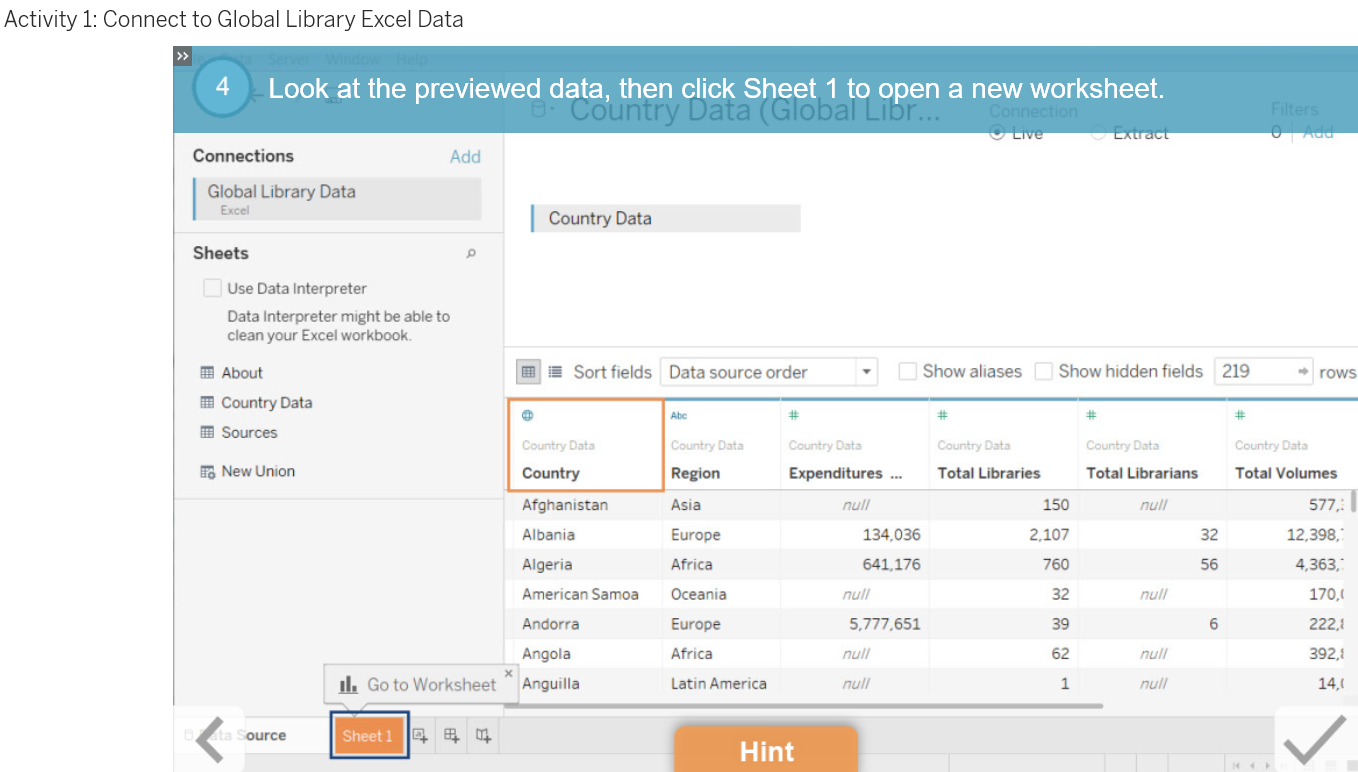
Task: Select the Extract connection radio button
Action: 1097,132
